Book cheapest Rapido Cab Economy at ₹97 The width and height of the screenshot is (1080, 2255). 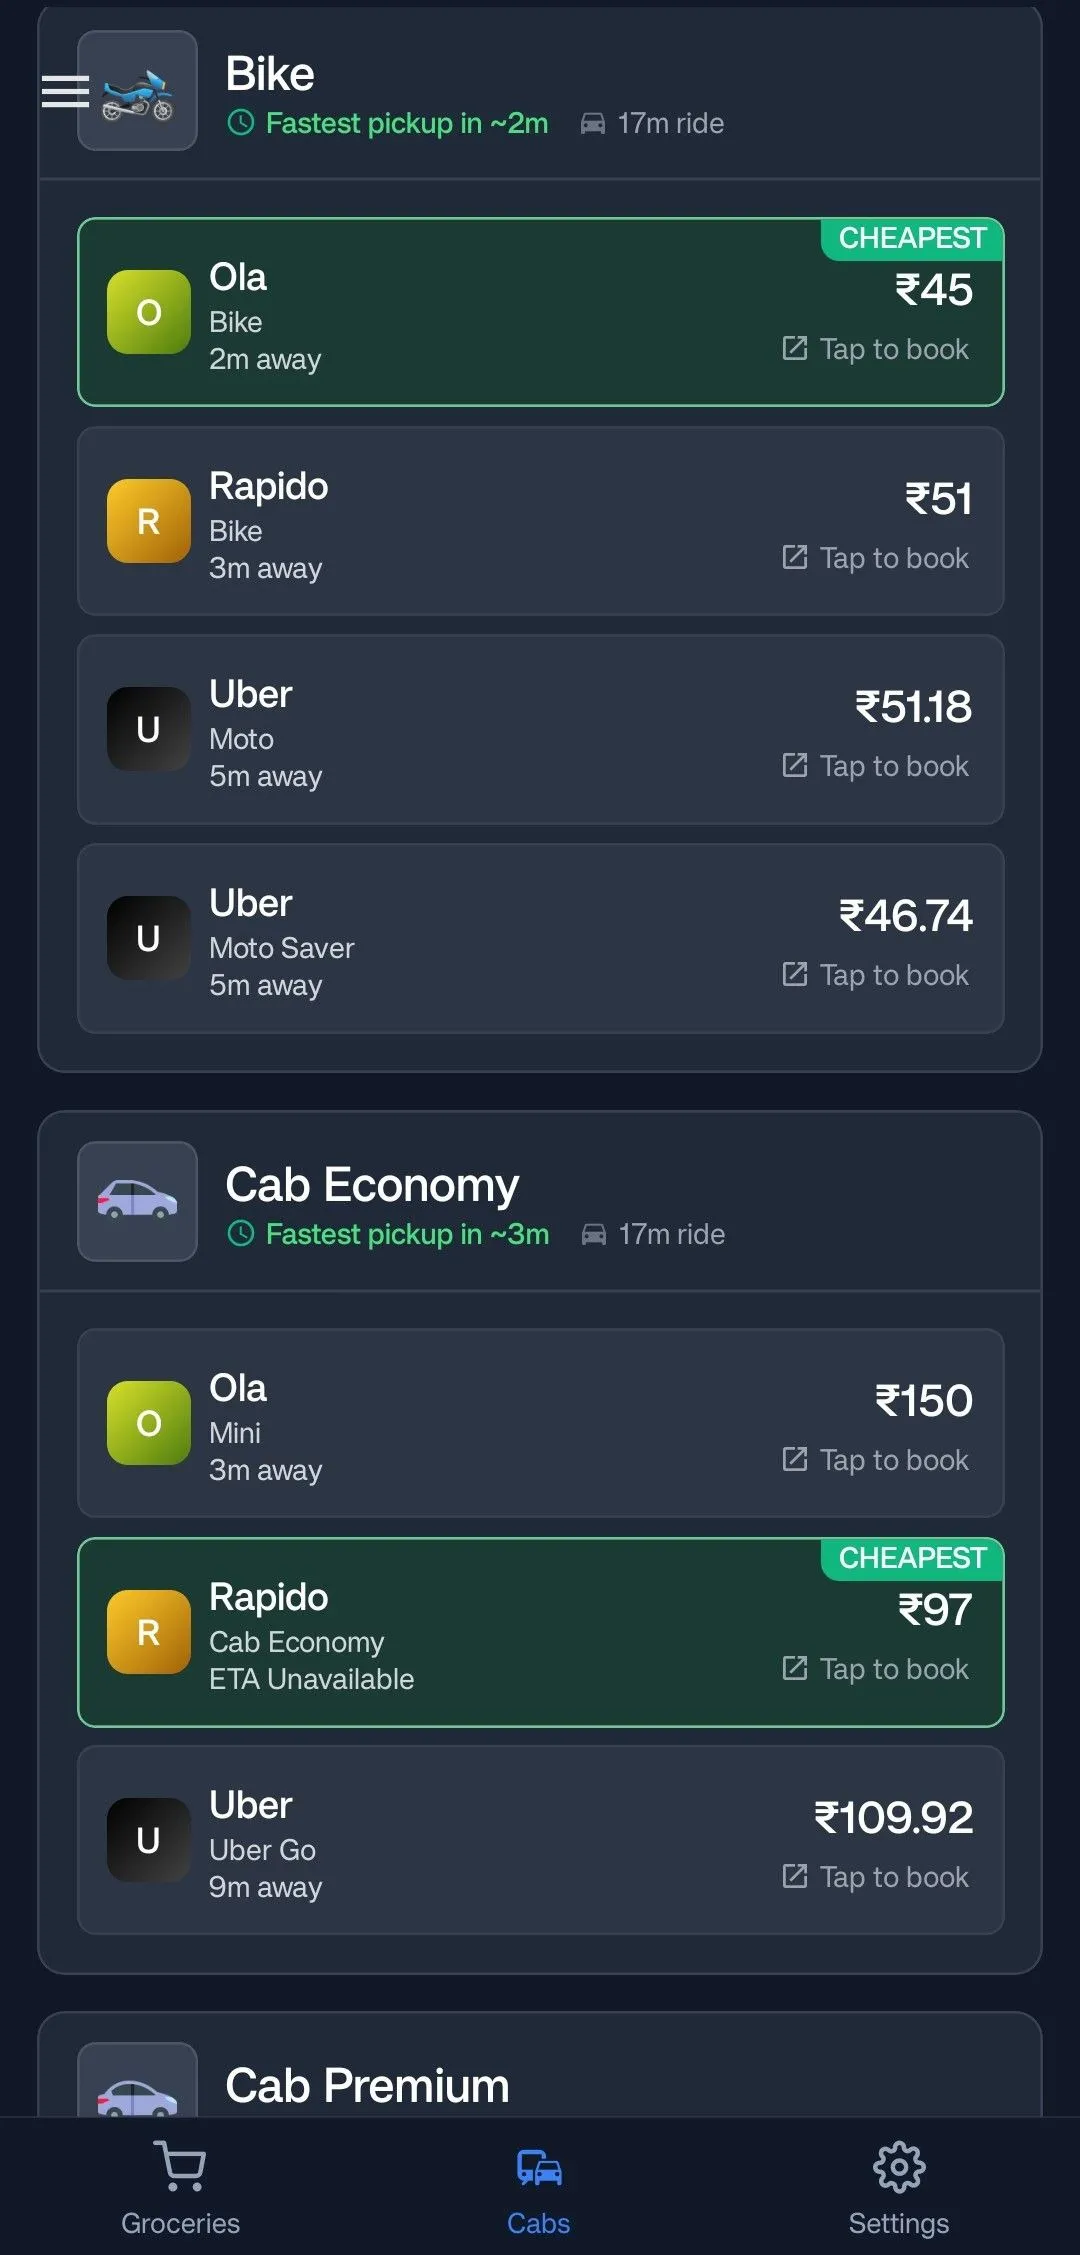(x=876, y=1669)
